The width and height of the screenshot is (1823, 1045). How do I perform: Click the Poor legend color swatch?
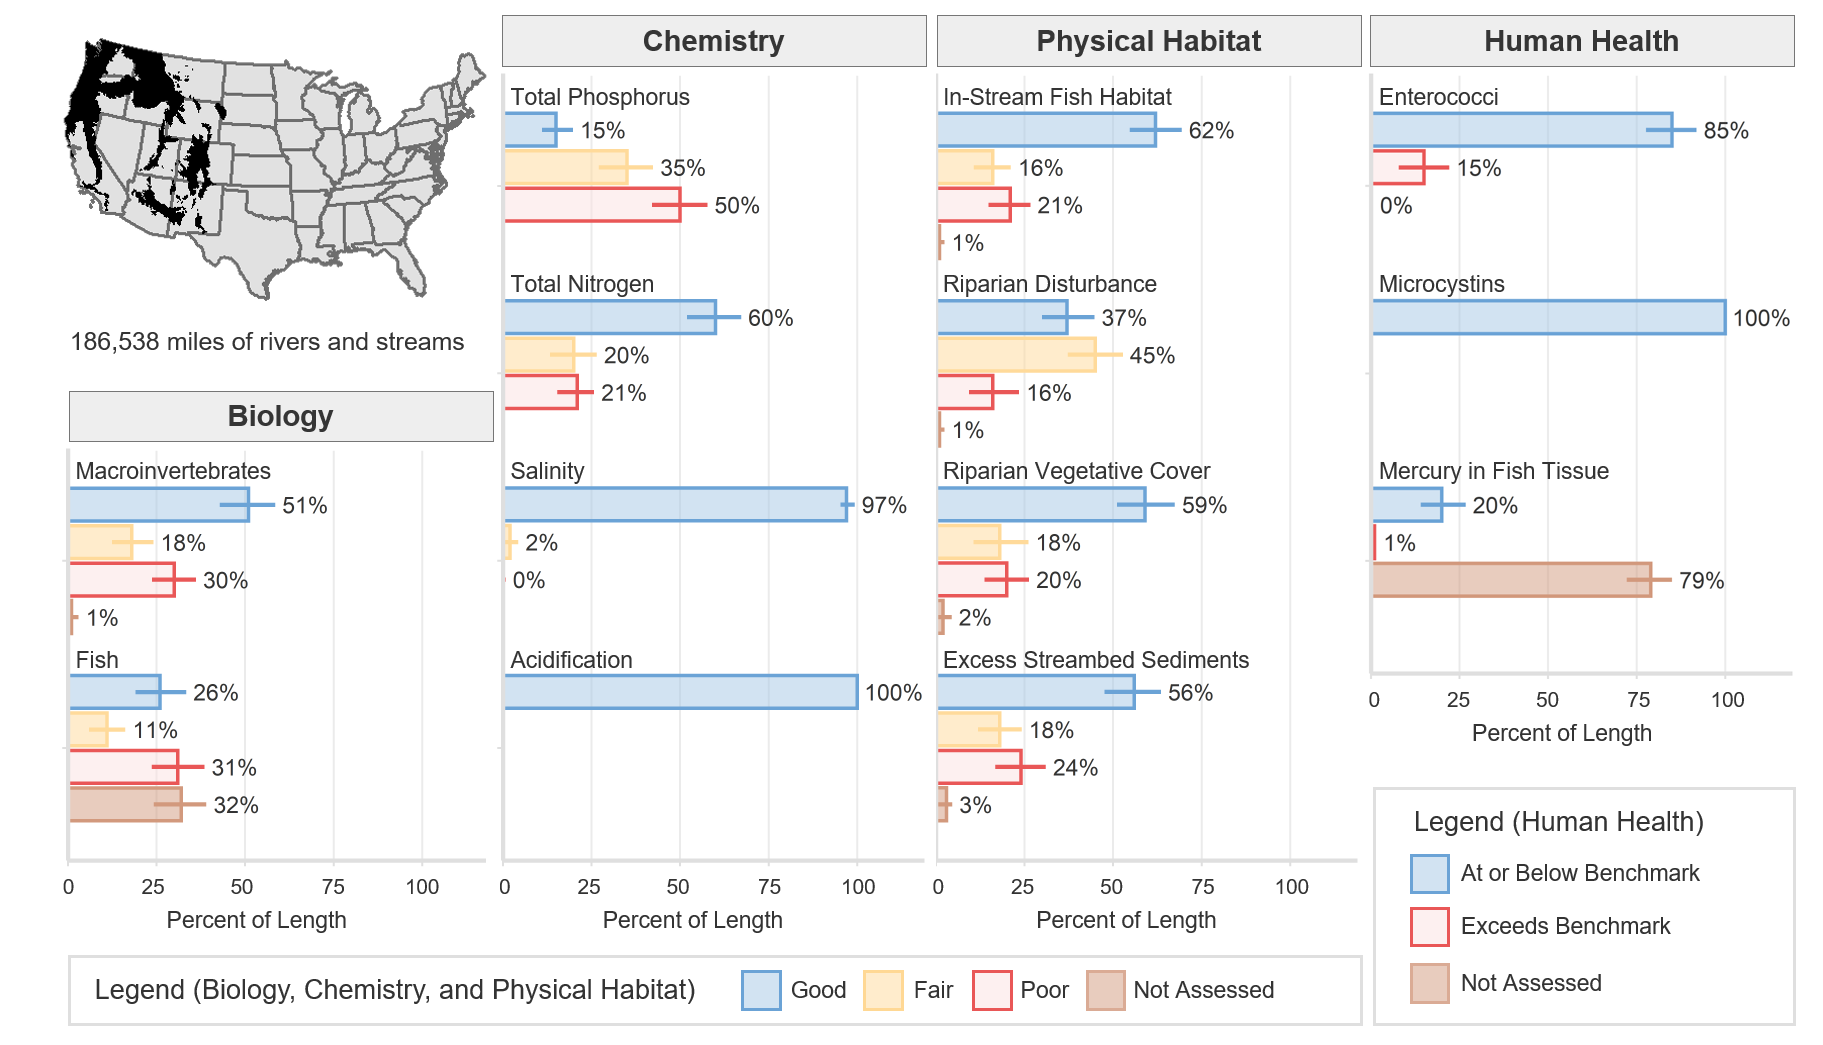coord(992,990)
